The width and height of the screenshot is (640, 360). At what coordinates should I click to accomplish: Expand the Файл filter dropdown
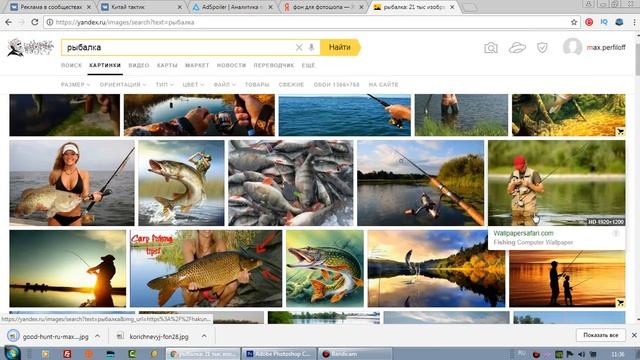coord(224,84)
